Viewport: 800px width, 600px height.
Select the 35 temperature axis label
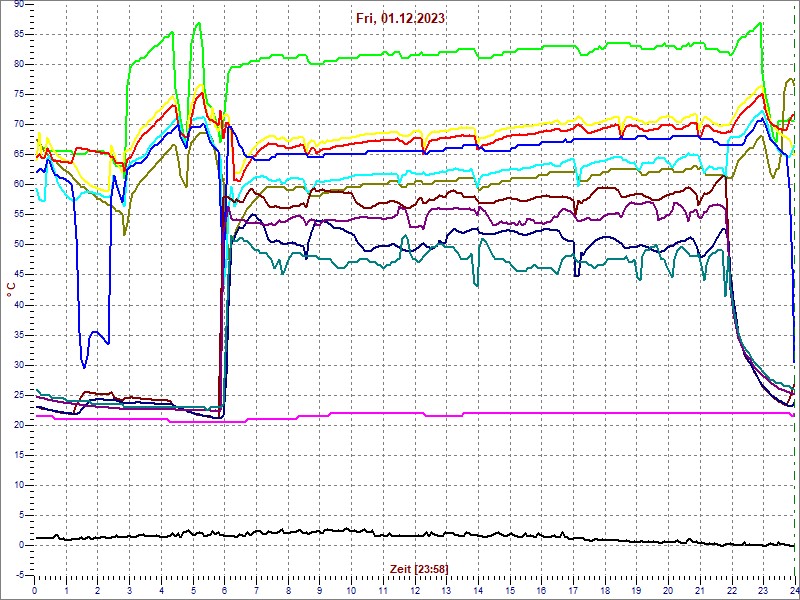tap(18, 335)
